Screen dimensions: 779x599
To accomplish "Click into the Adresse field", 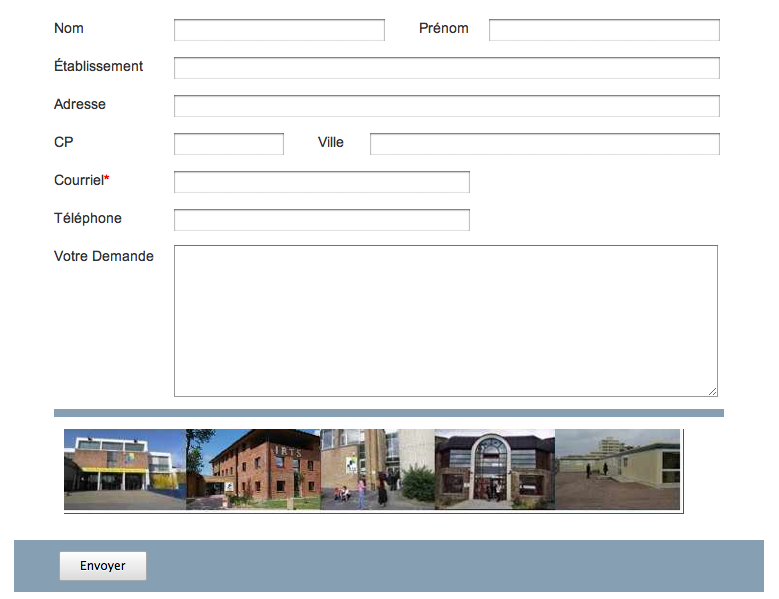I will click(447, 106).
